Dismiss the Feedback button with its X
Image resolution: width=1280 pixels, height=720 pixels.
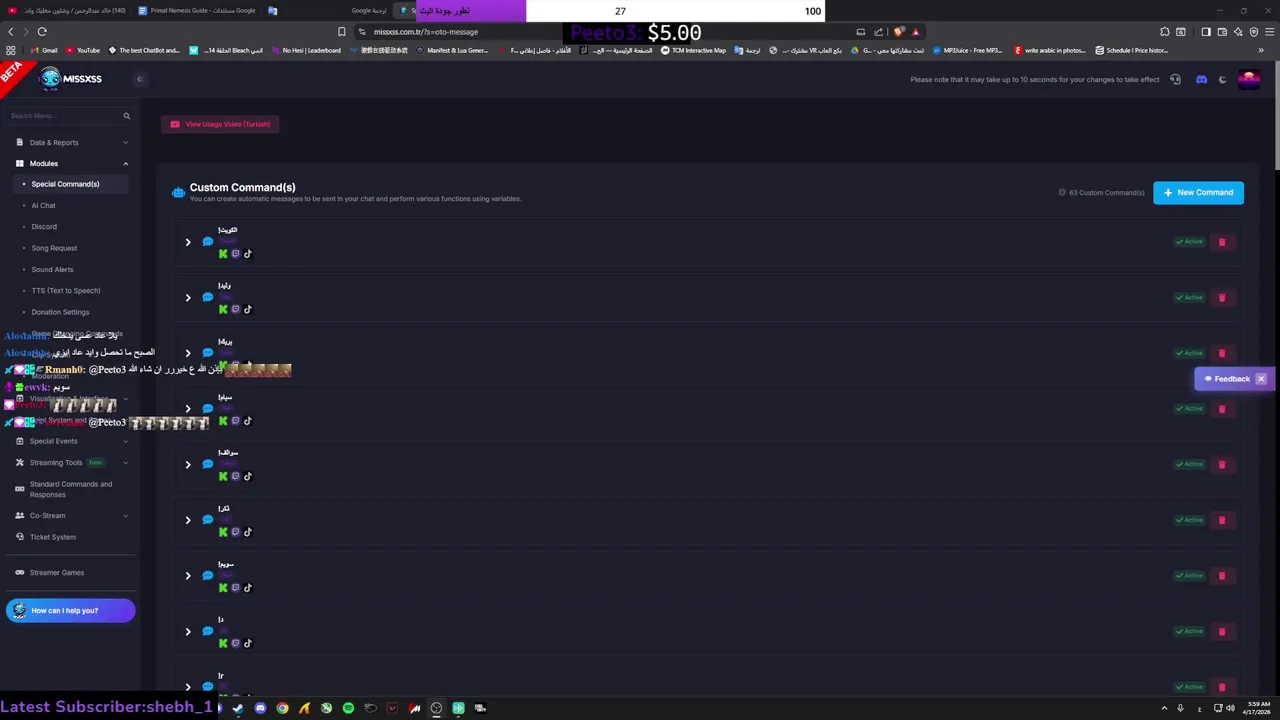coord(1261,379)
